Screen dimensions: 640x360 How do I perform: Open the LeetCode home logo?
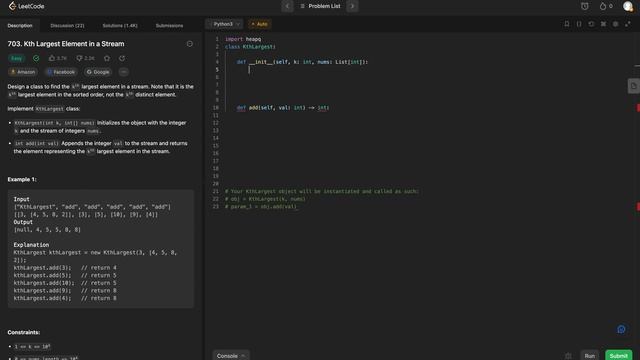click(x=27, y=6)
